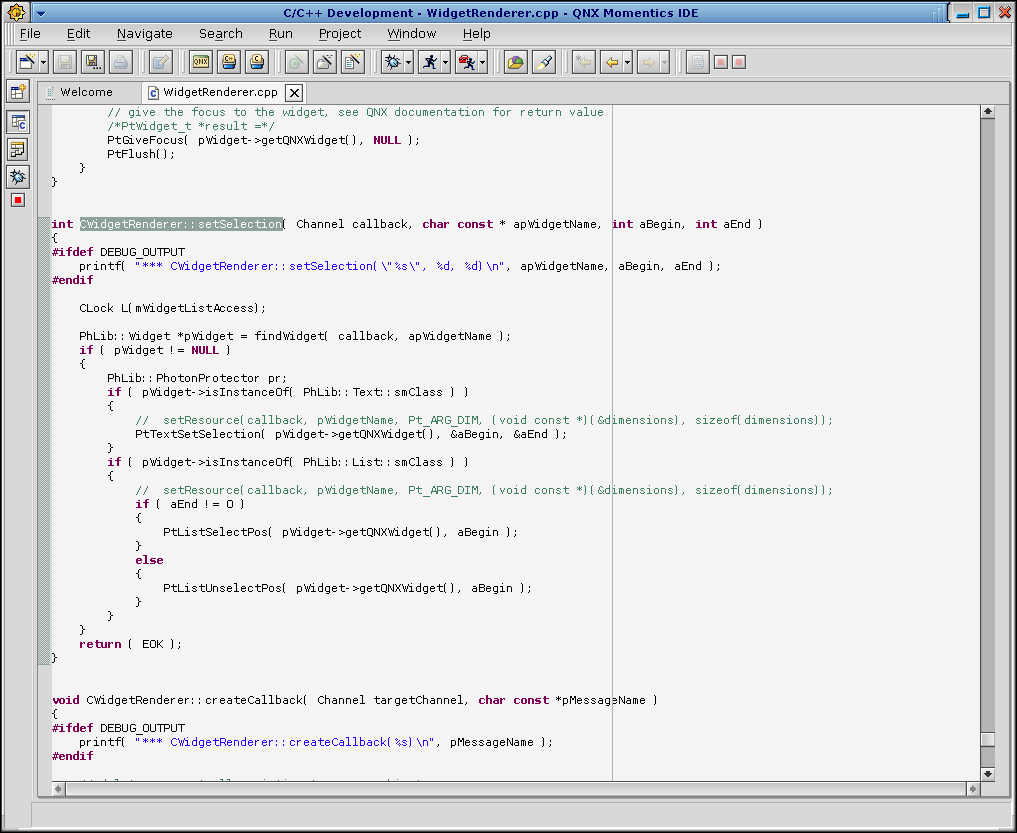Click the External Tools toolbox icon

point(465,63)
